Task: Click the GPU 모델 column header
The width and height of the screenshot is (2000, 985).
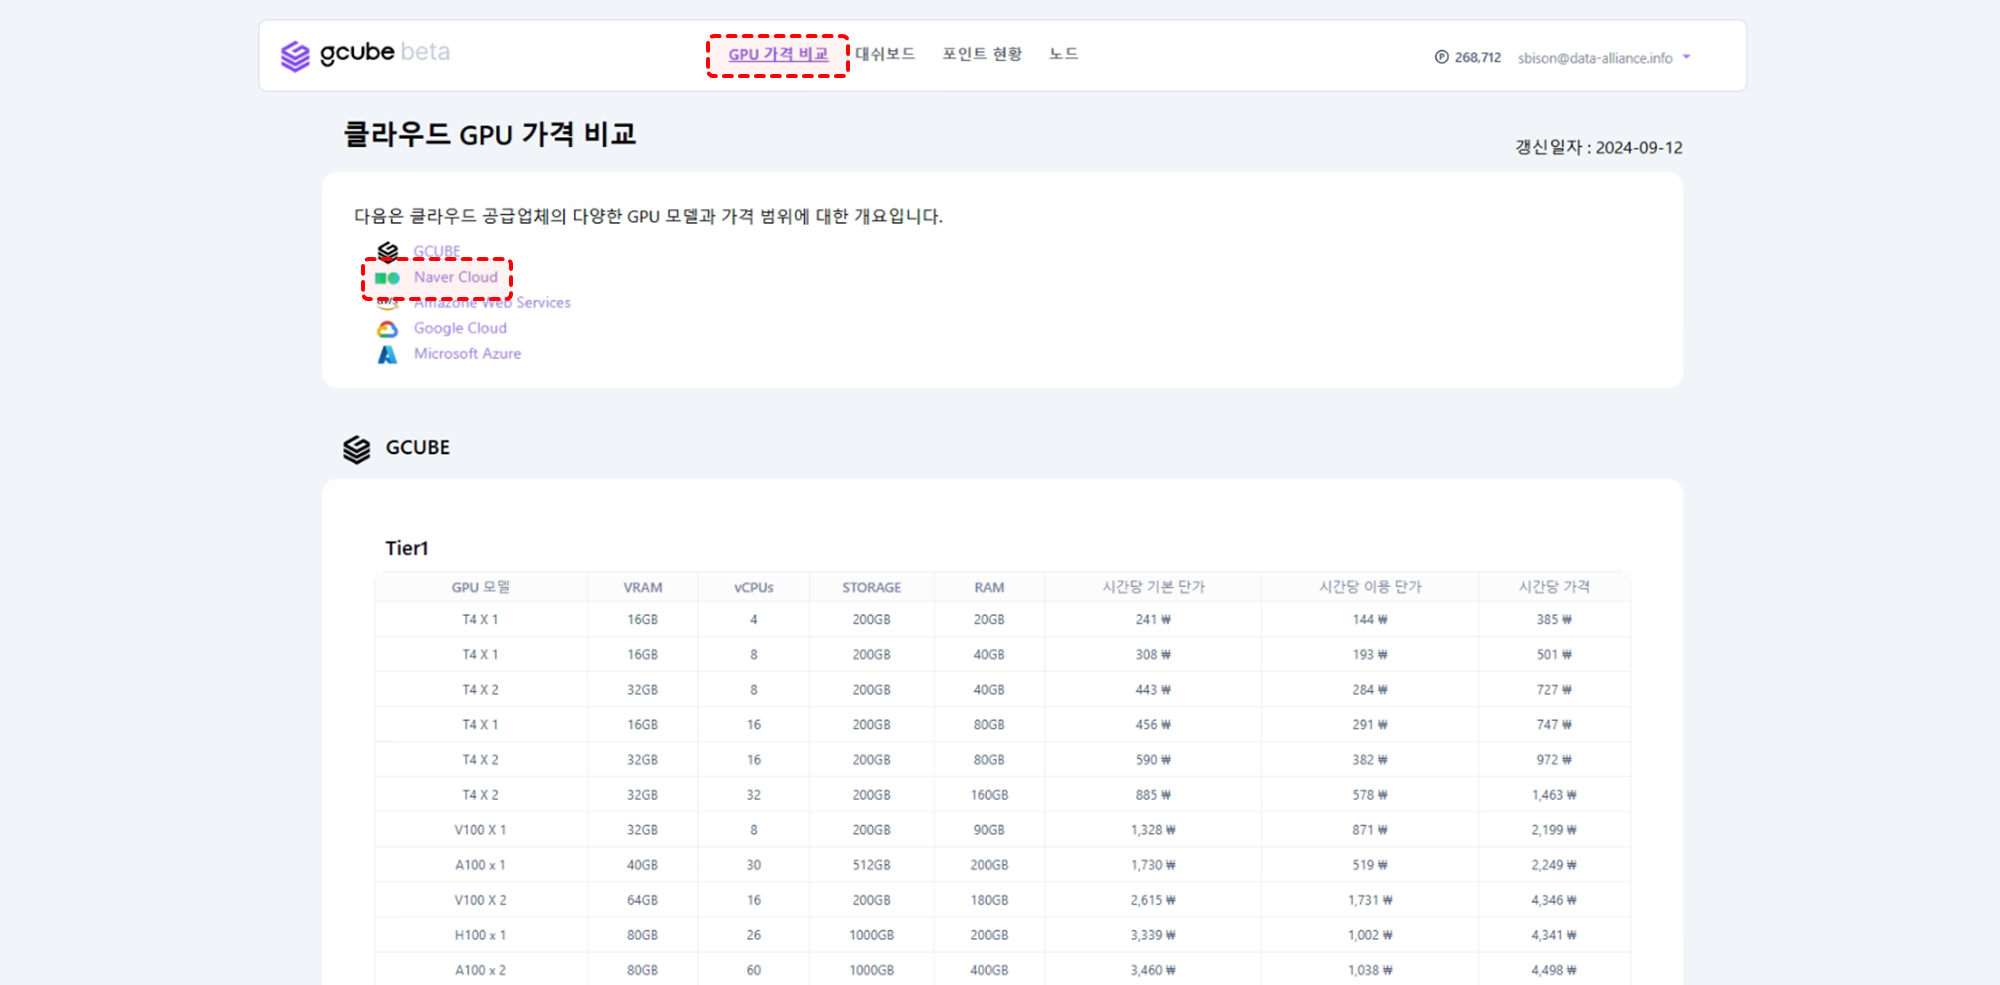Action: [x=481, y=587]
